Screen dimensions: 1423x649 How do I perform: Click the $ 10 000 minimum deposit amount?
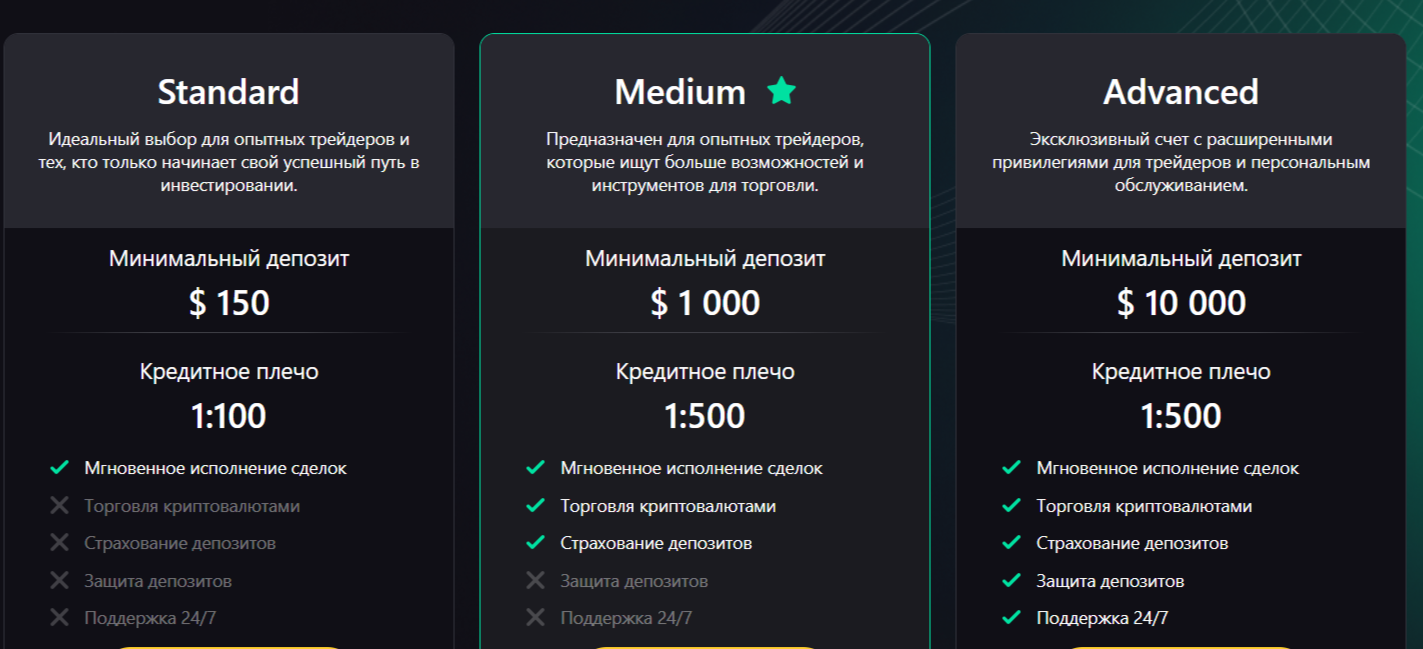click(x=1181, y=303)
